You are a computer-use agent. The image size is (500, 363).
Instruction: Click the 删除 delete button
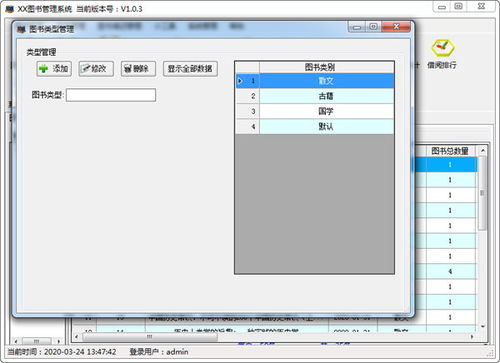(138, 69)
